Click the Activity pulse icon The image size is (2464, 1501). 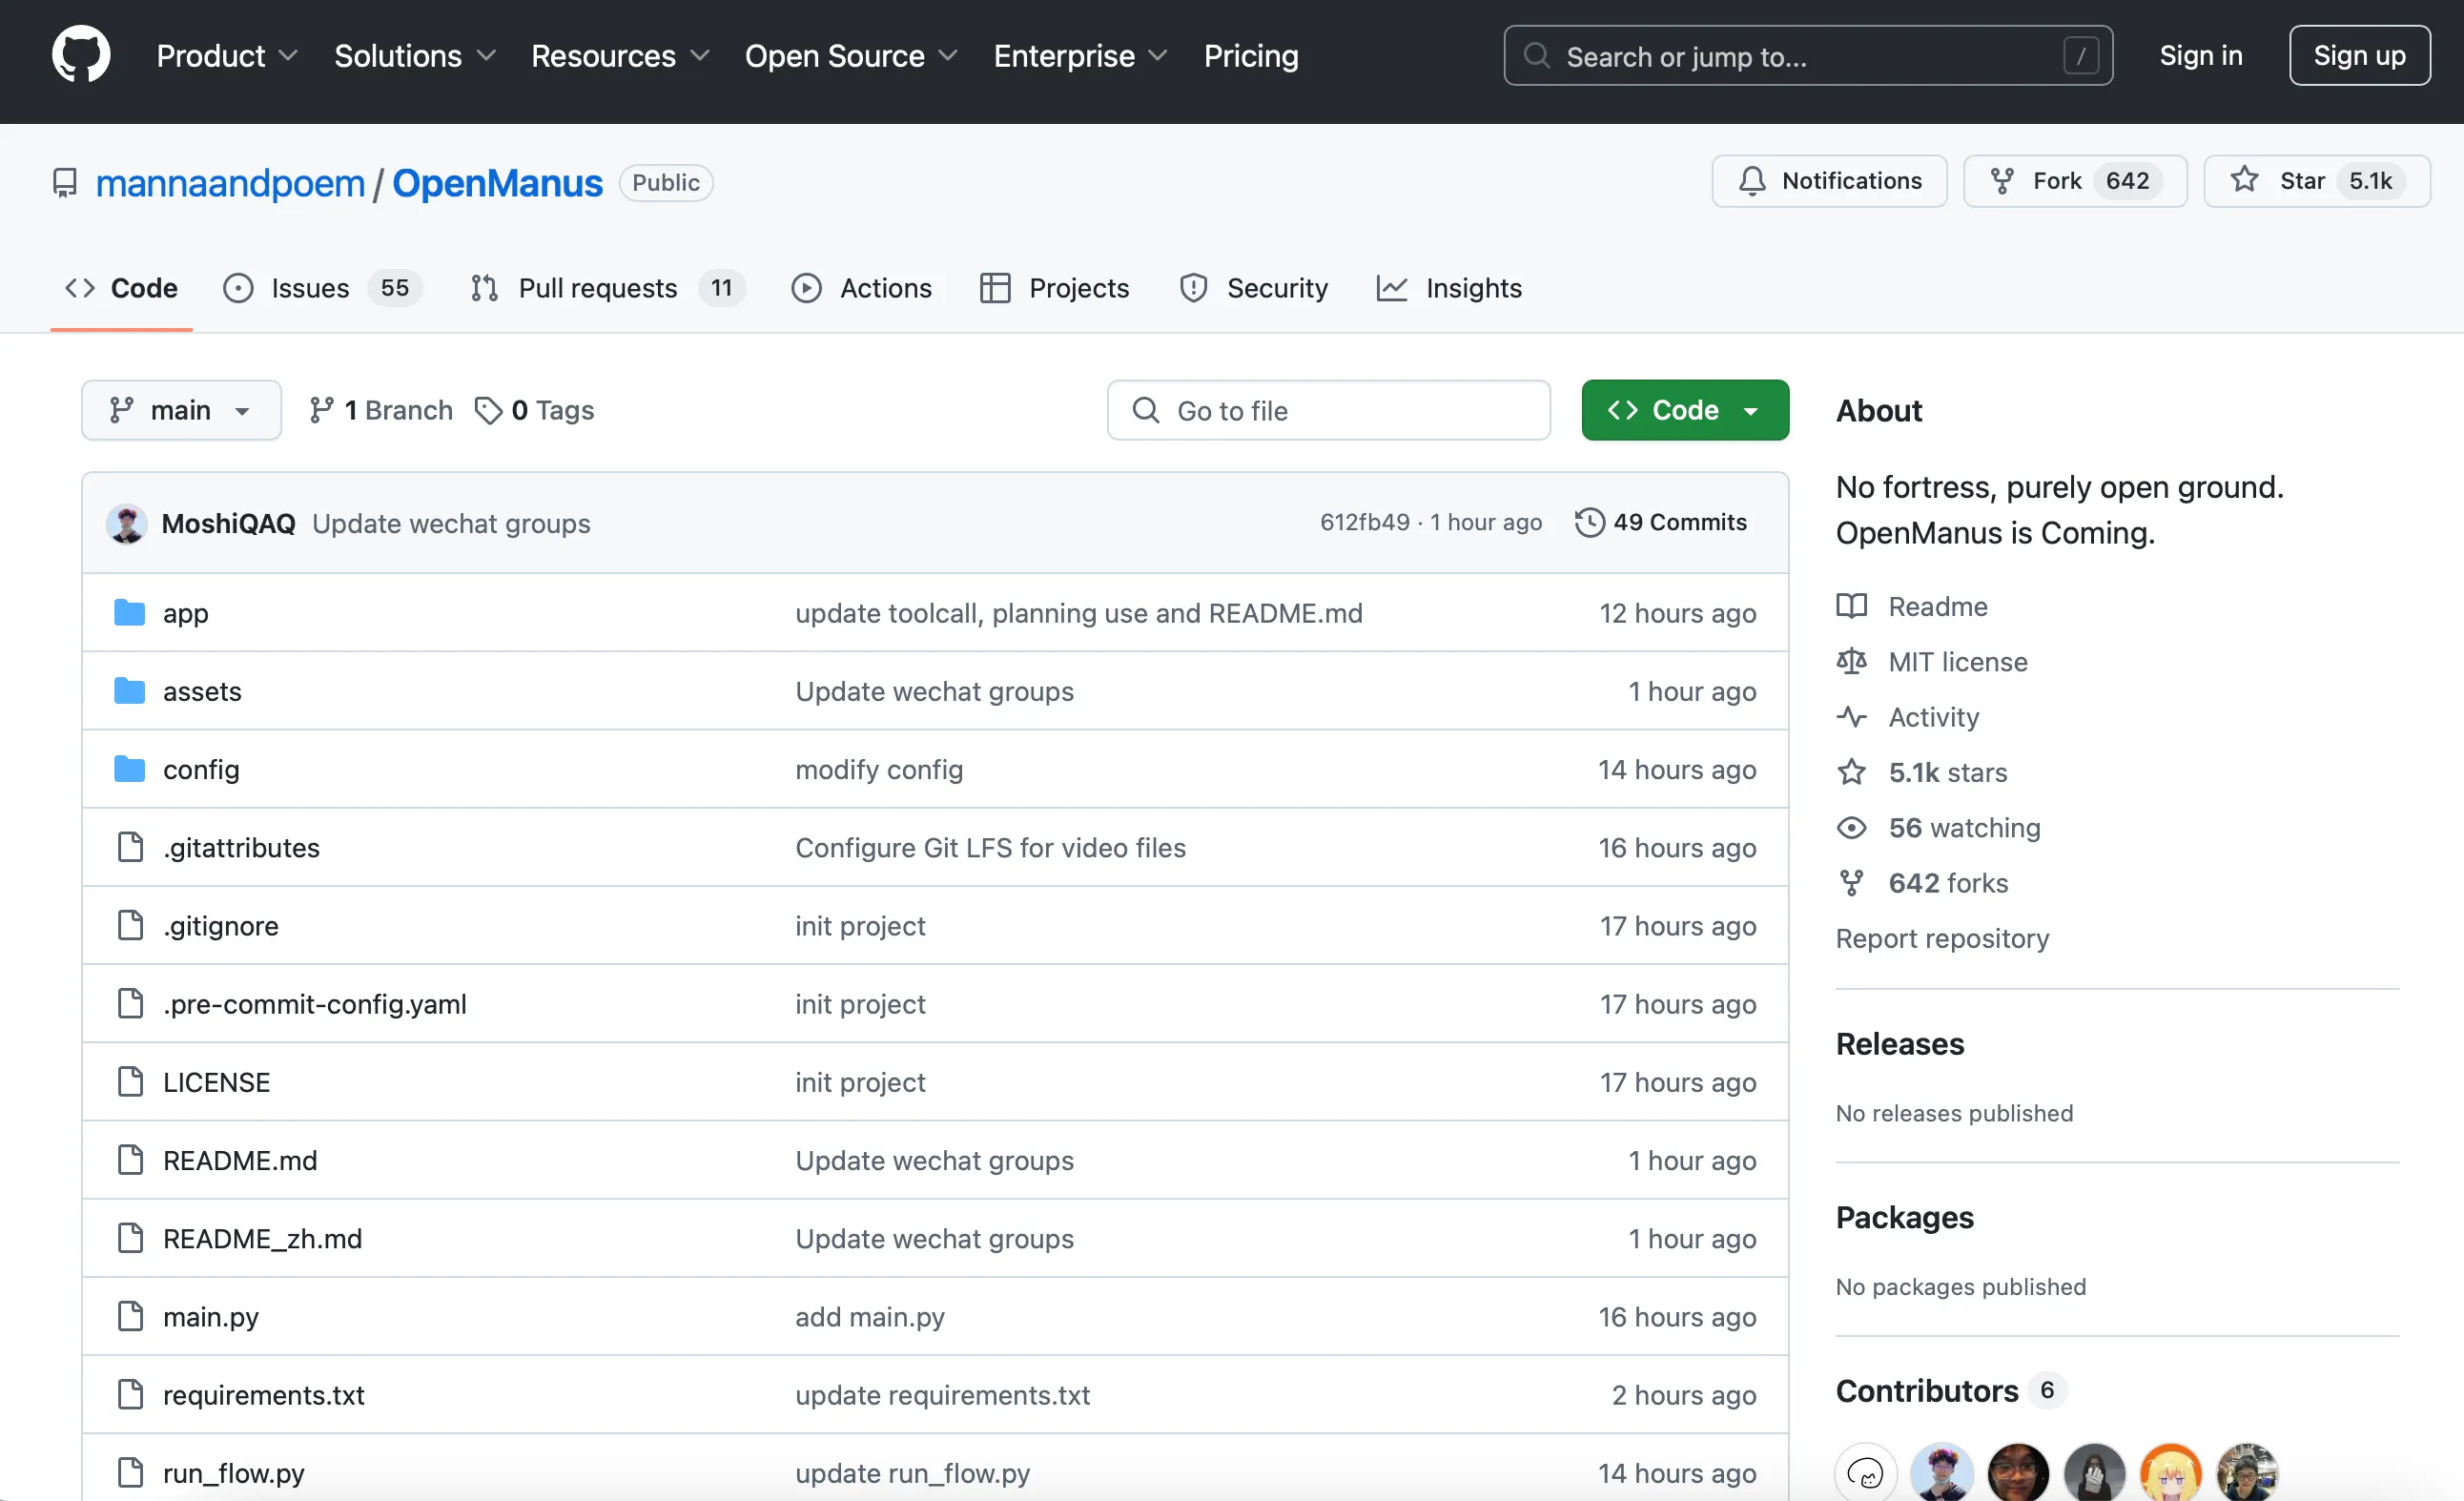coord(1851,717)
